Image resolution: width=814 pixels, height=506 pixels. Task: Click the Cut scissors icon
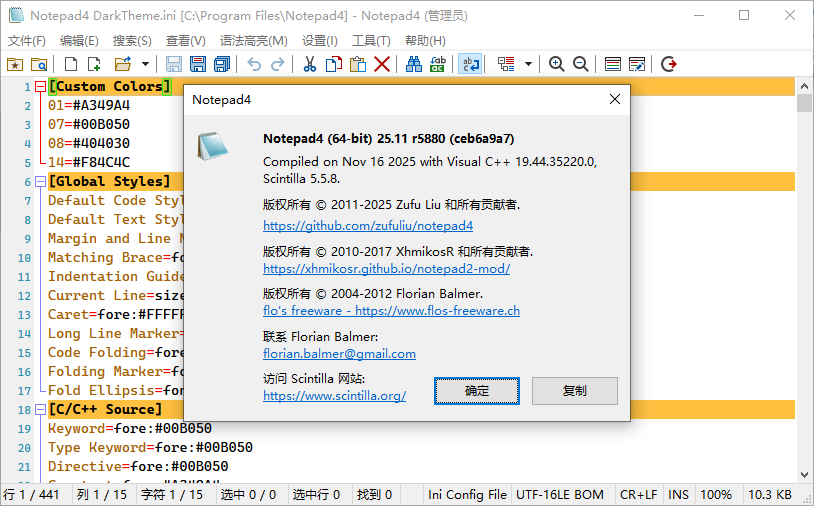(310, 64)
